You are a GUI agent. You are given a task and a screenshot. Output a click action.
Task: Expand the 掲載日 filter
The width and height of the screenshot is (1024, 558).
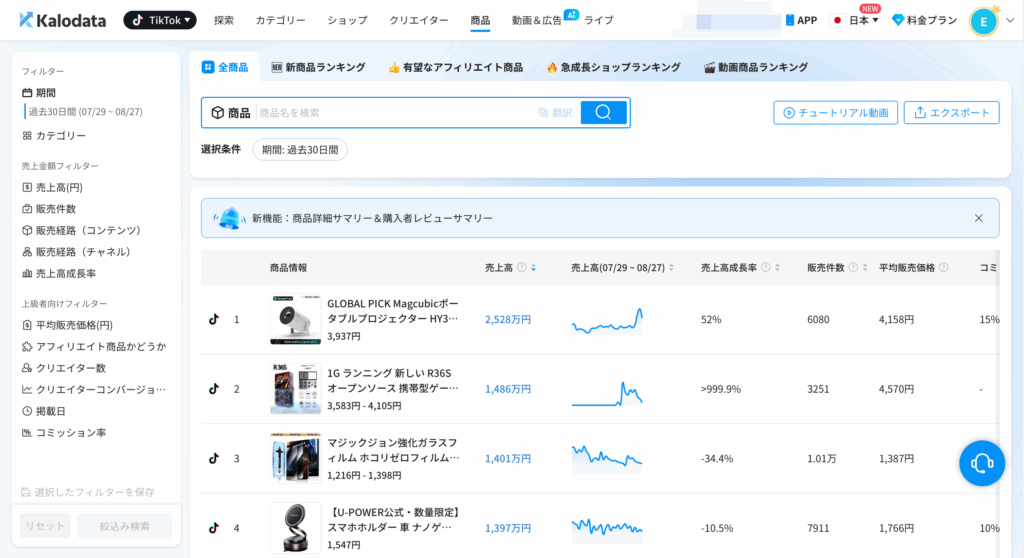44,412
